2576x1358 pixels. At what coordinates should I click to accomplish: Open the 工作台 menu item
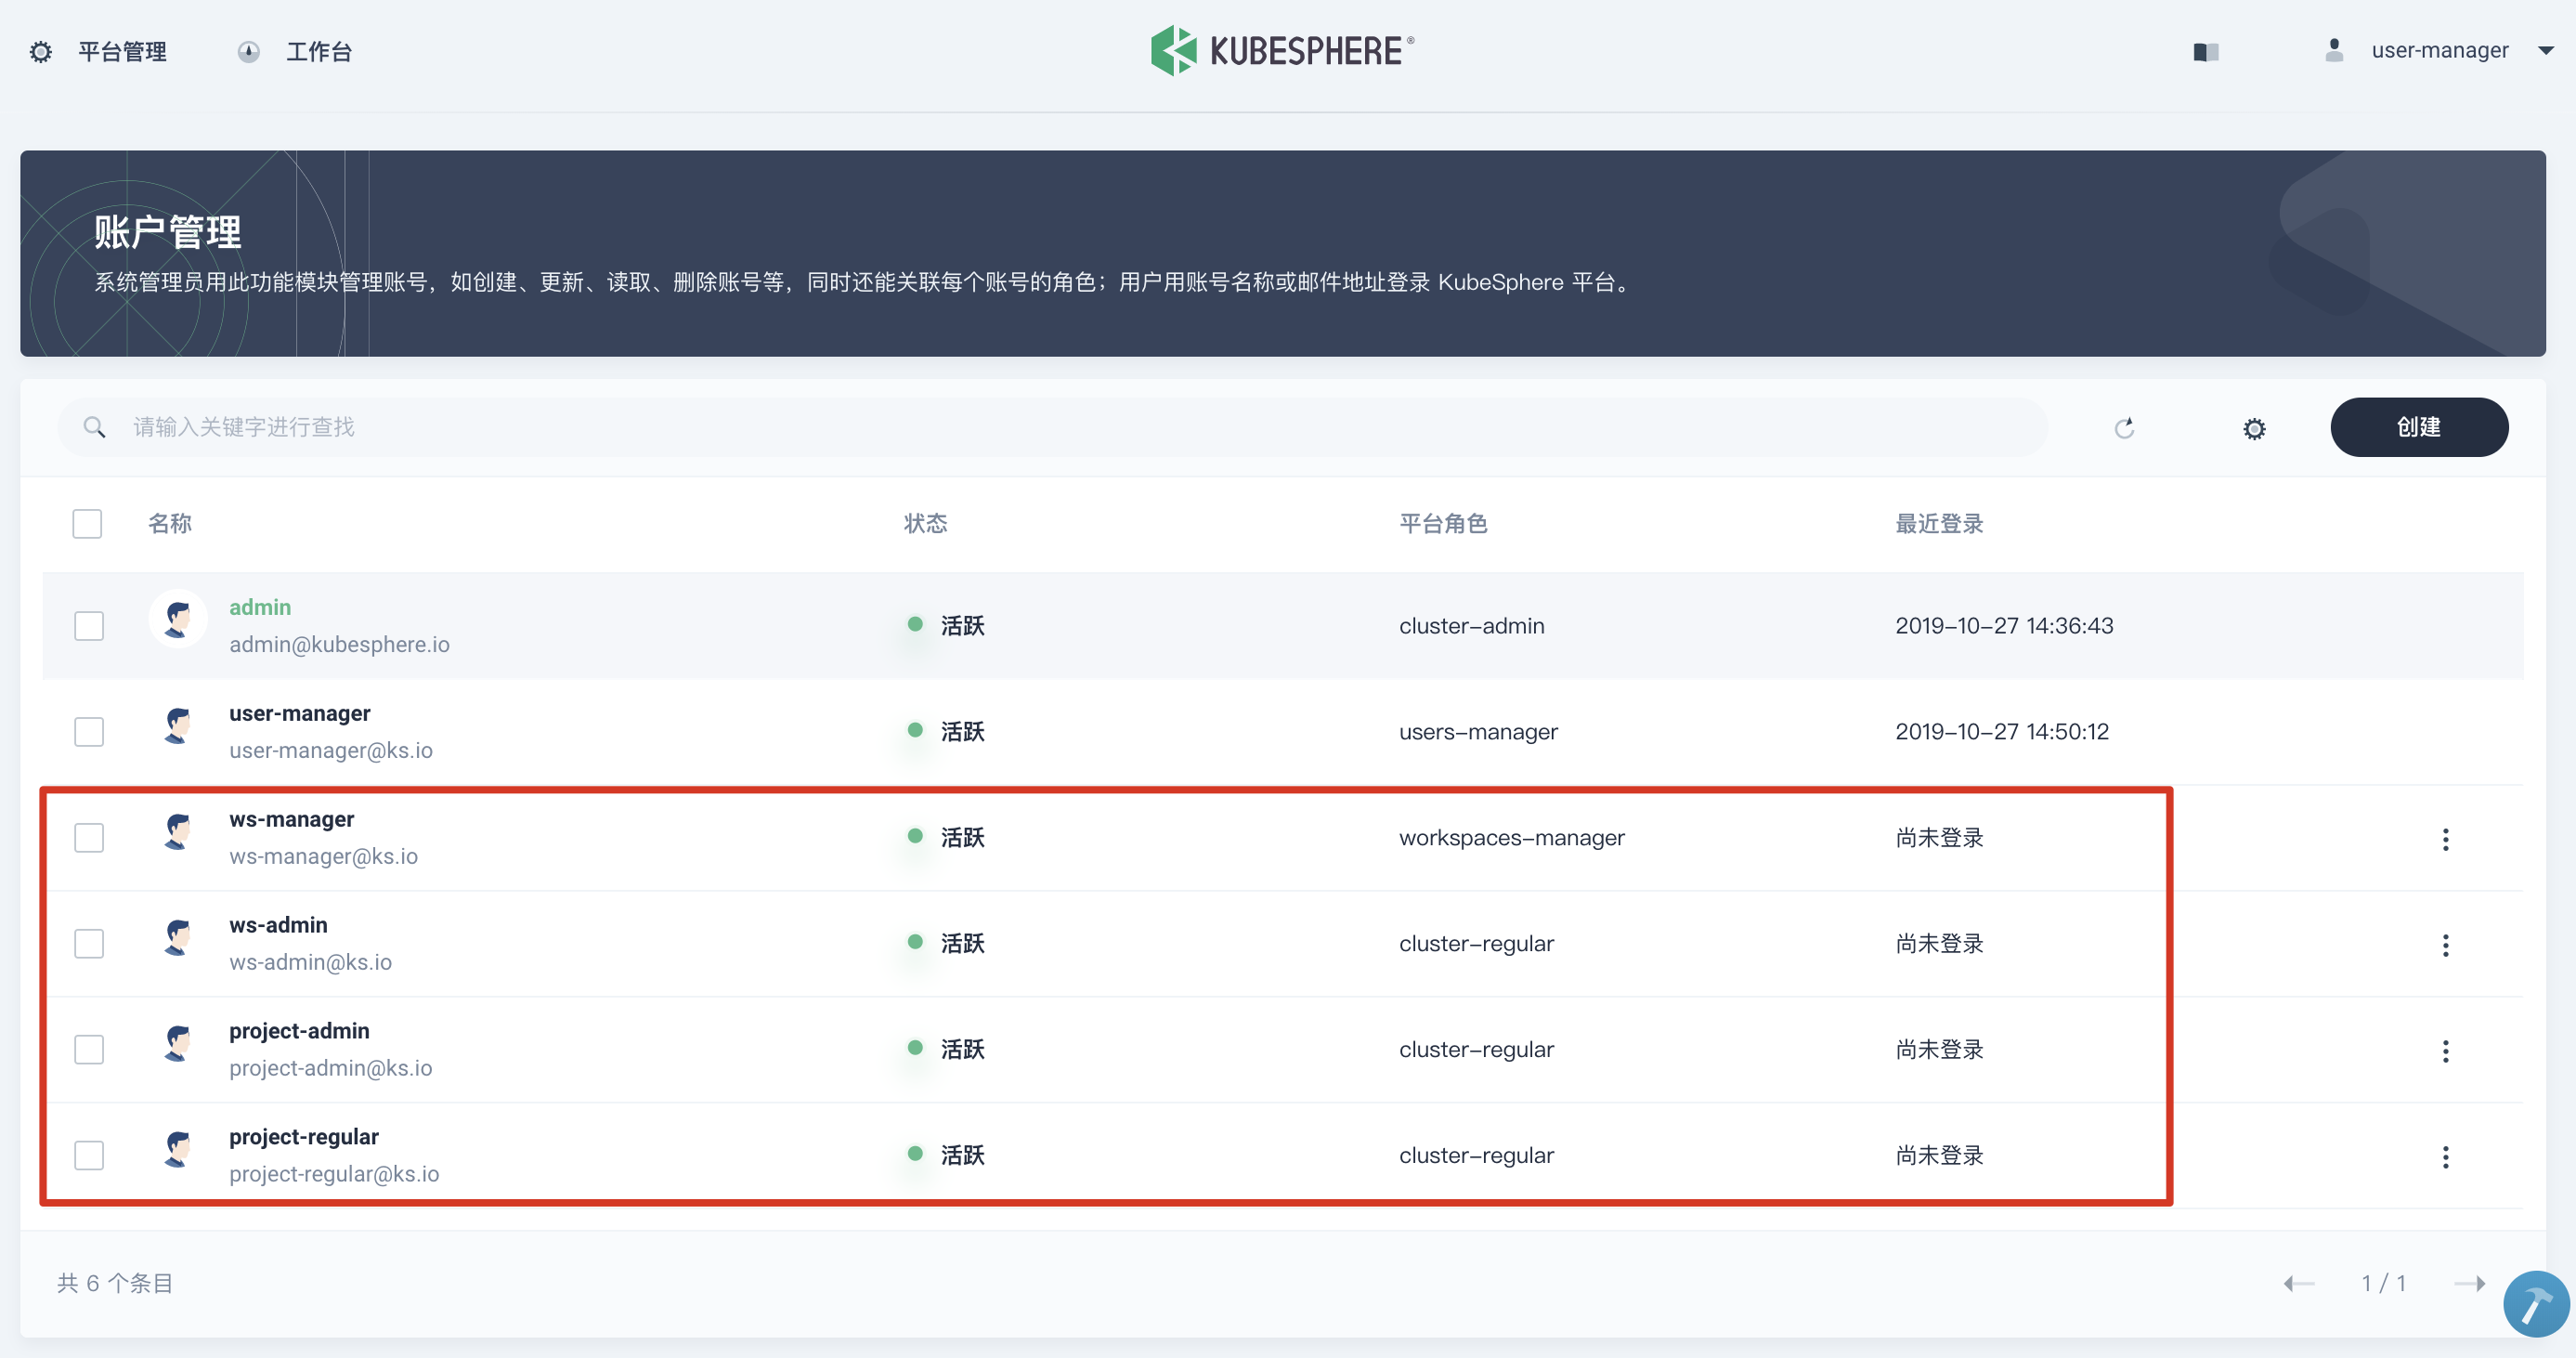[319, 51]
